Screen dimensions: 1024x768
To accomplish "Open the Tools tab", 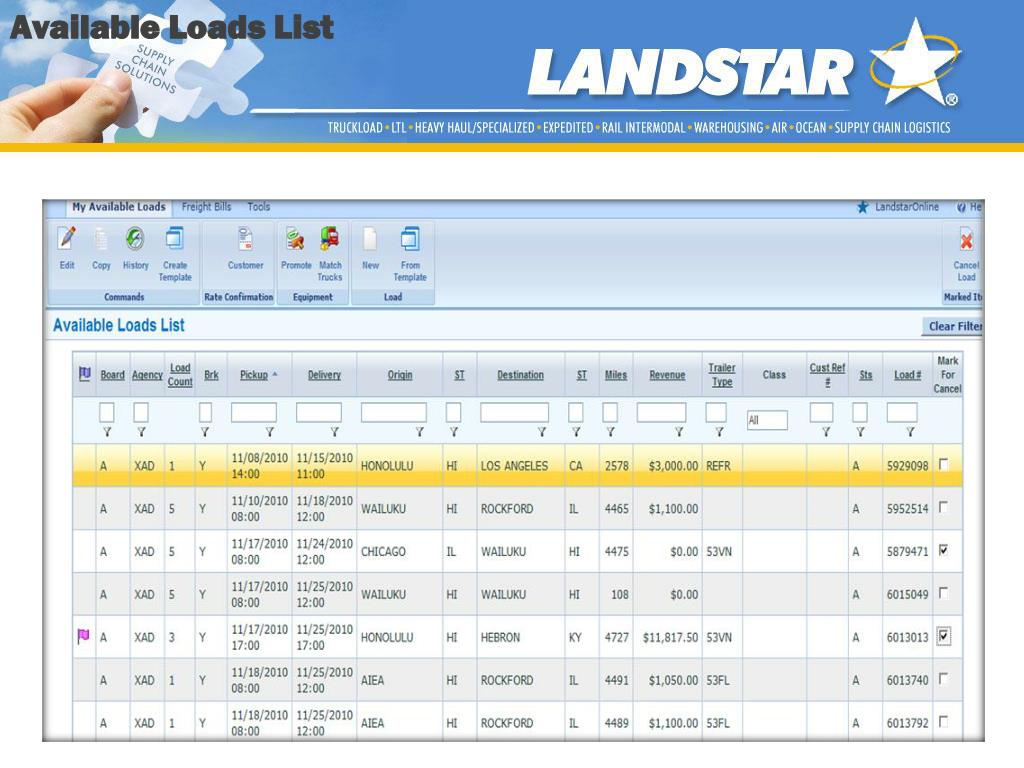I will (259, 207).
